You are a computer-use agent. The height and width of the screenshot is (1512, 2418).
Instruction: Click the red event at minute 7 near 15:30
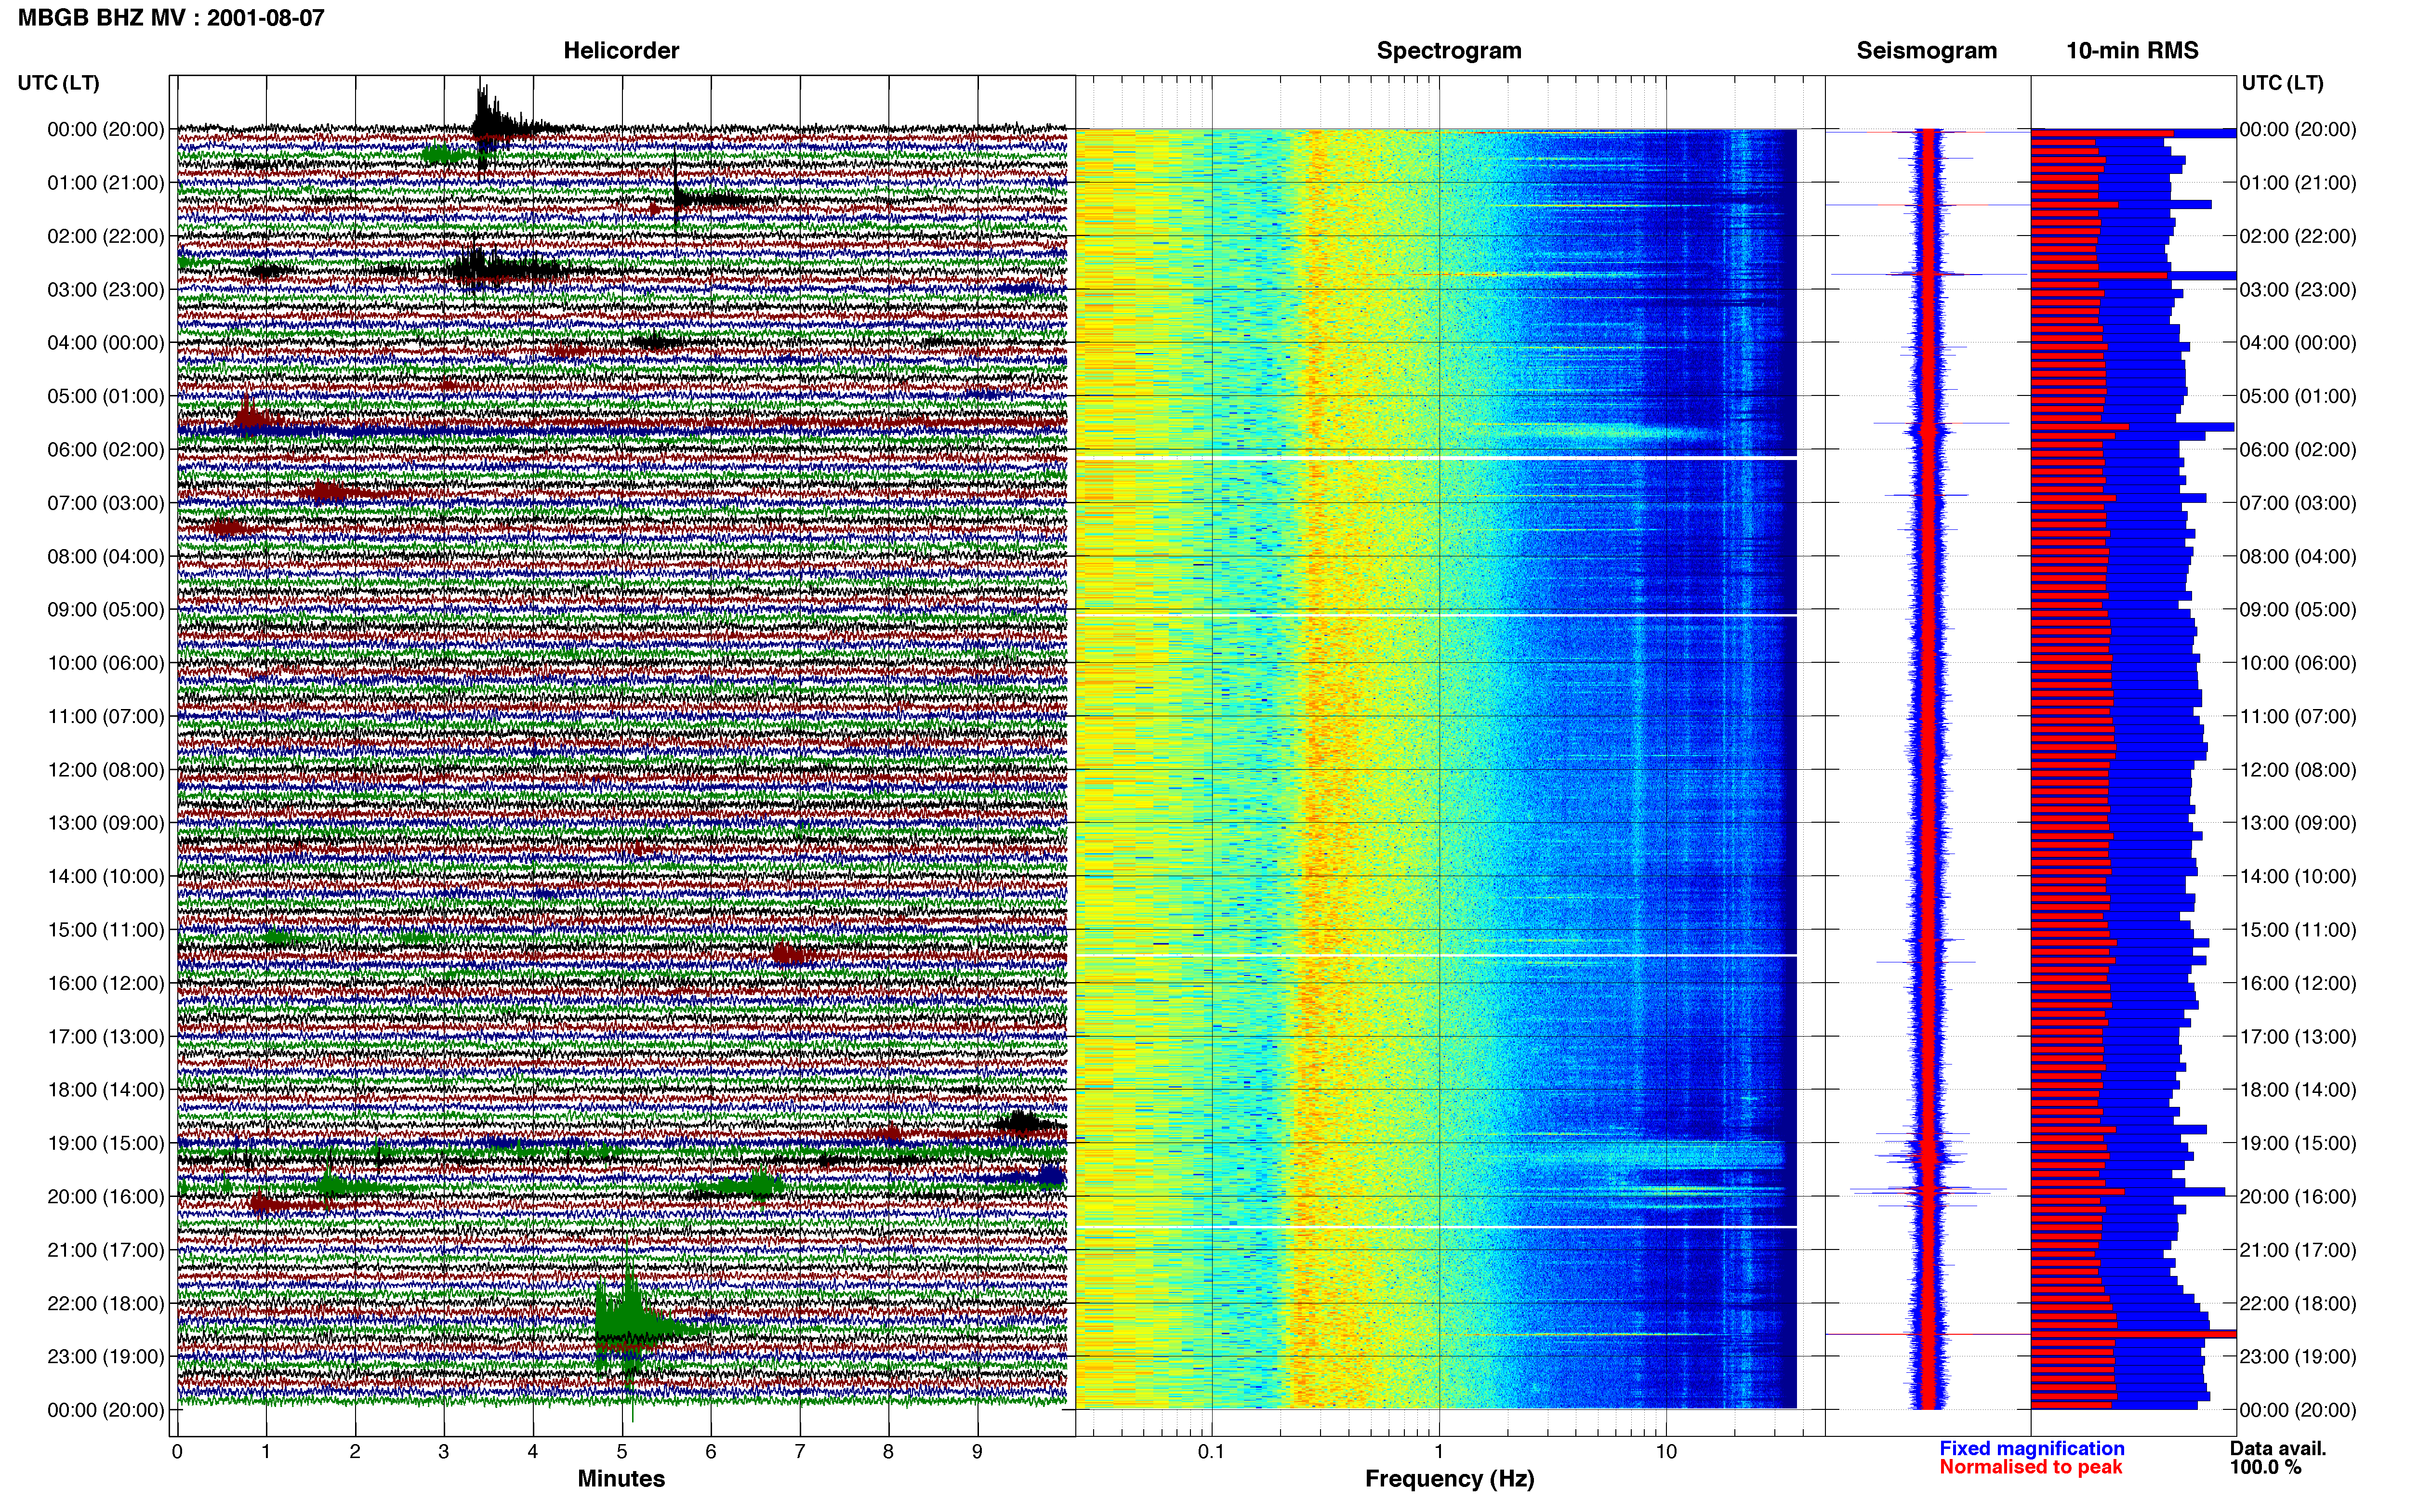pos(788,954)
